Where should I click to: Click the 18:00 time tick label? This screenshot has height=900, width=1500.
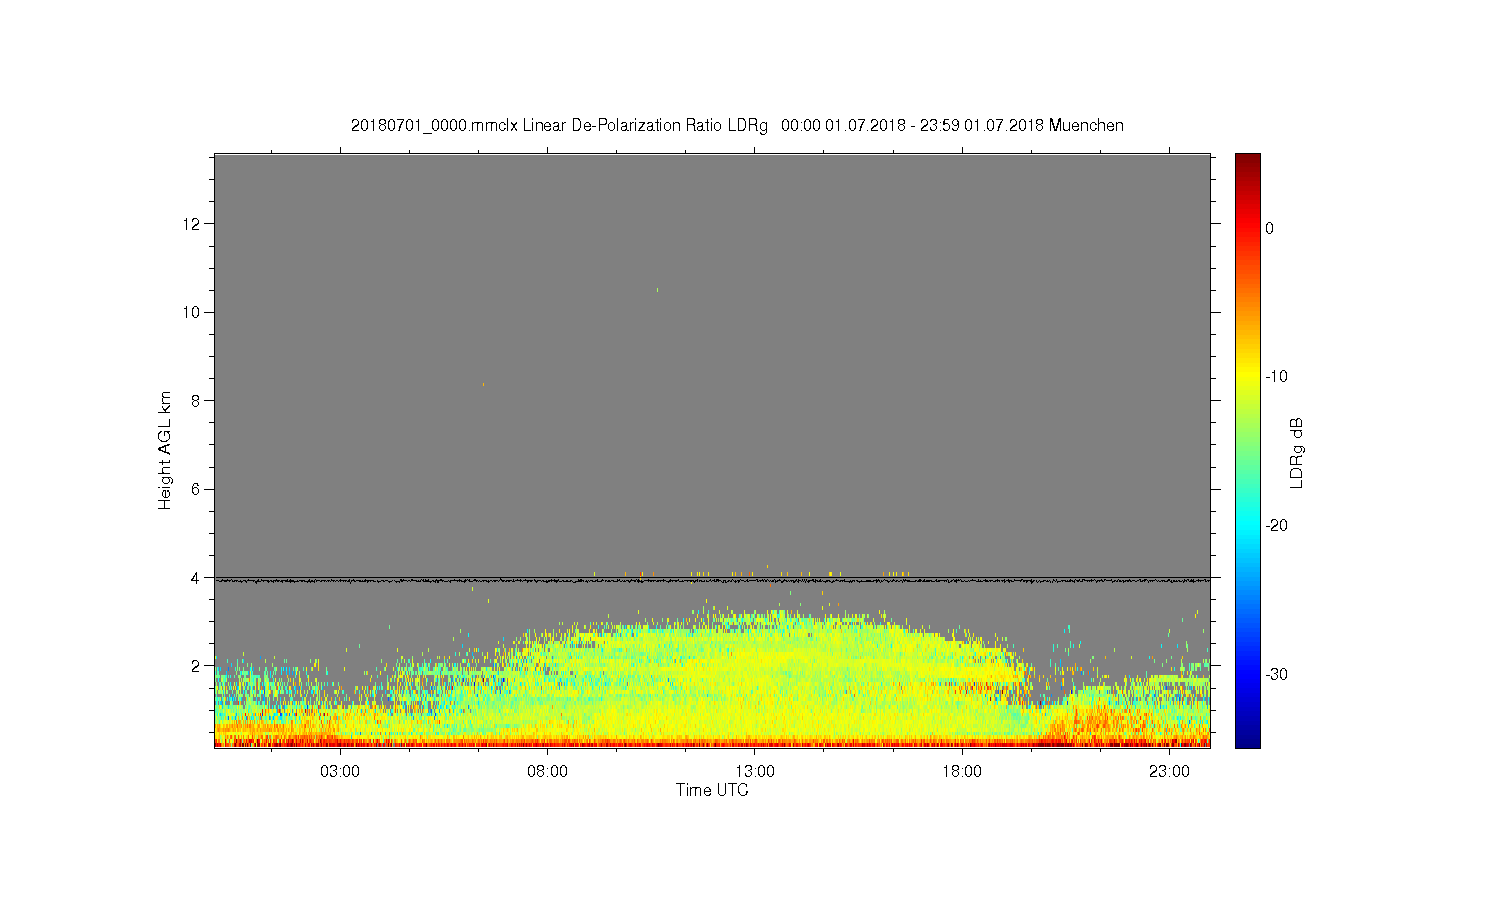962,772
